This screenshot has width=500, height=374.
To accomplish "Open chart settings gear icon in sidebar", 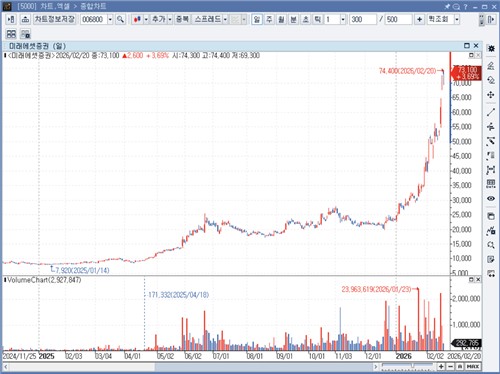I will [491, 49].
